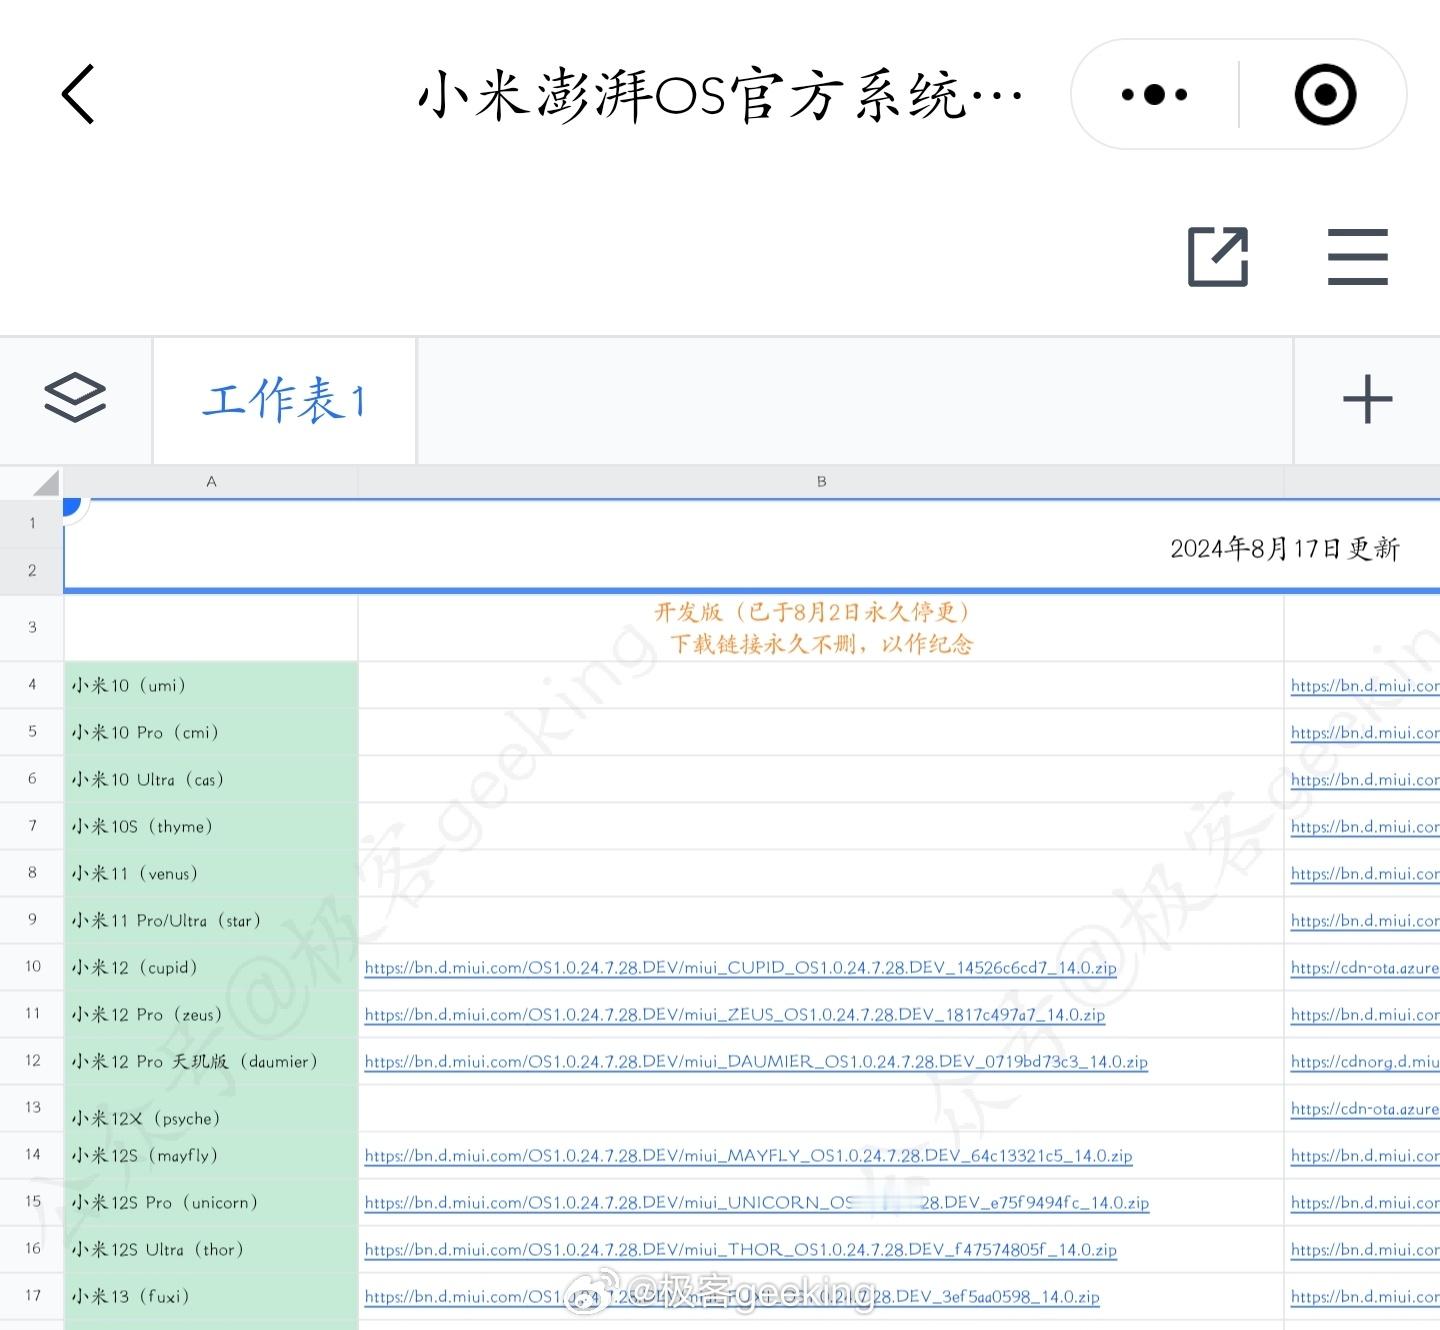Open the MAYFLY DEV zip download link

coord(748,1156)
